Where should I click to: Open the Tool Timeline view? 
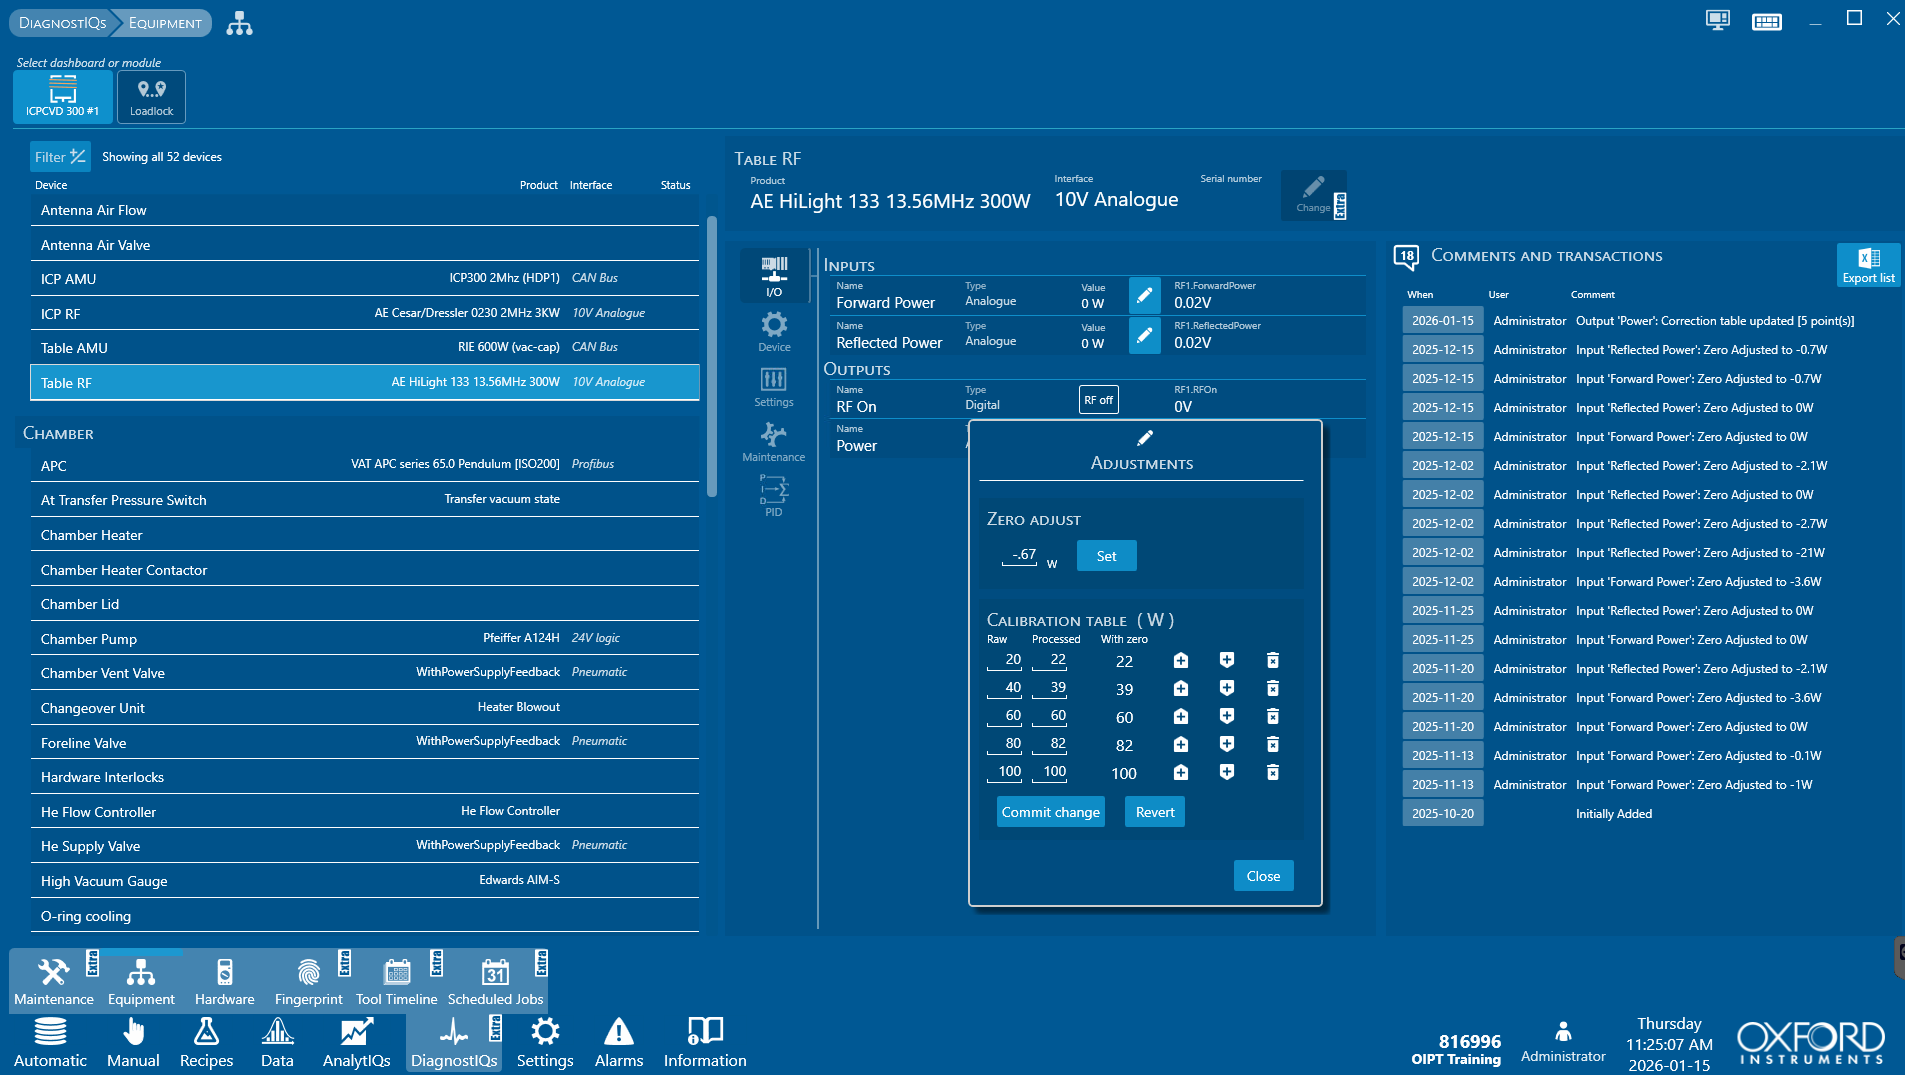coord(396,980)
